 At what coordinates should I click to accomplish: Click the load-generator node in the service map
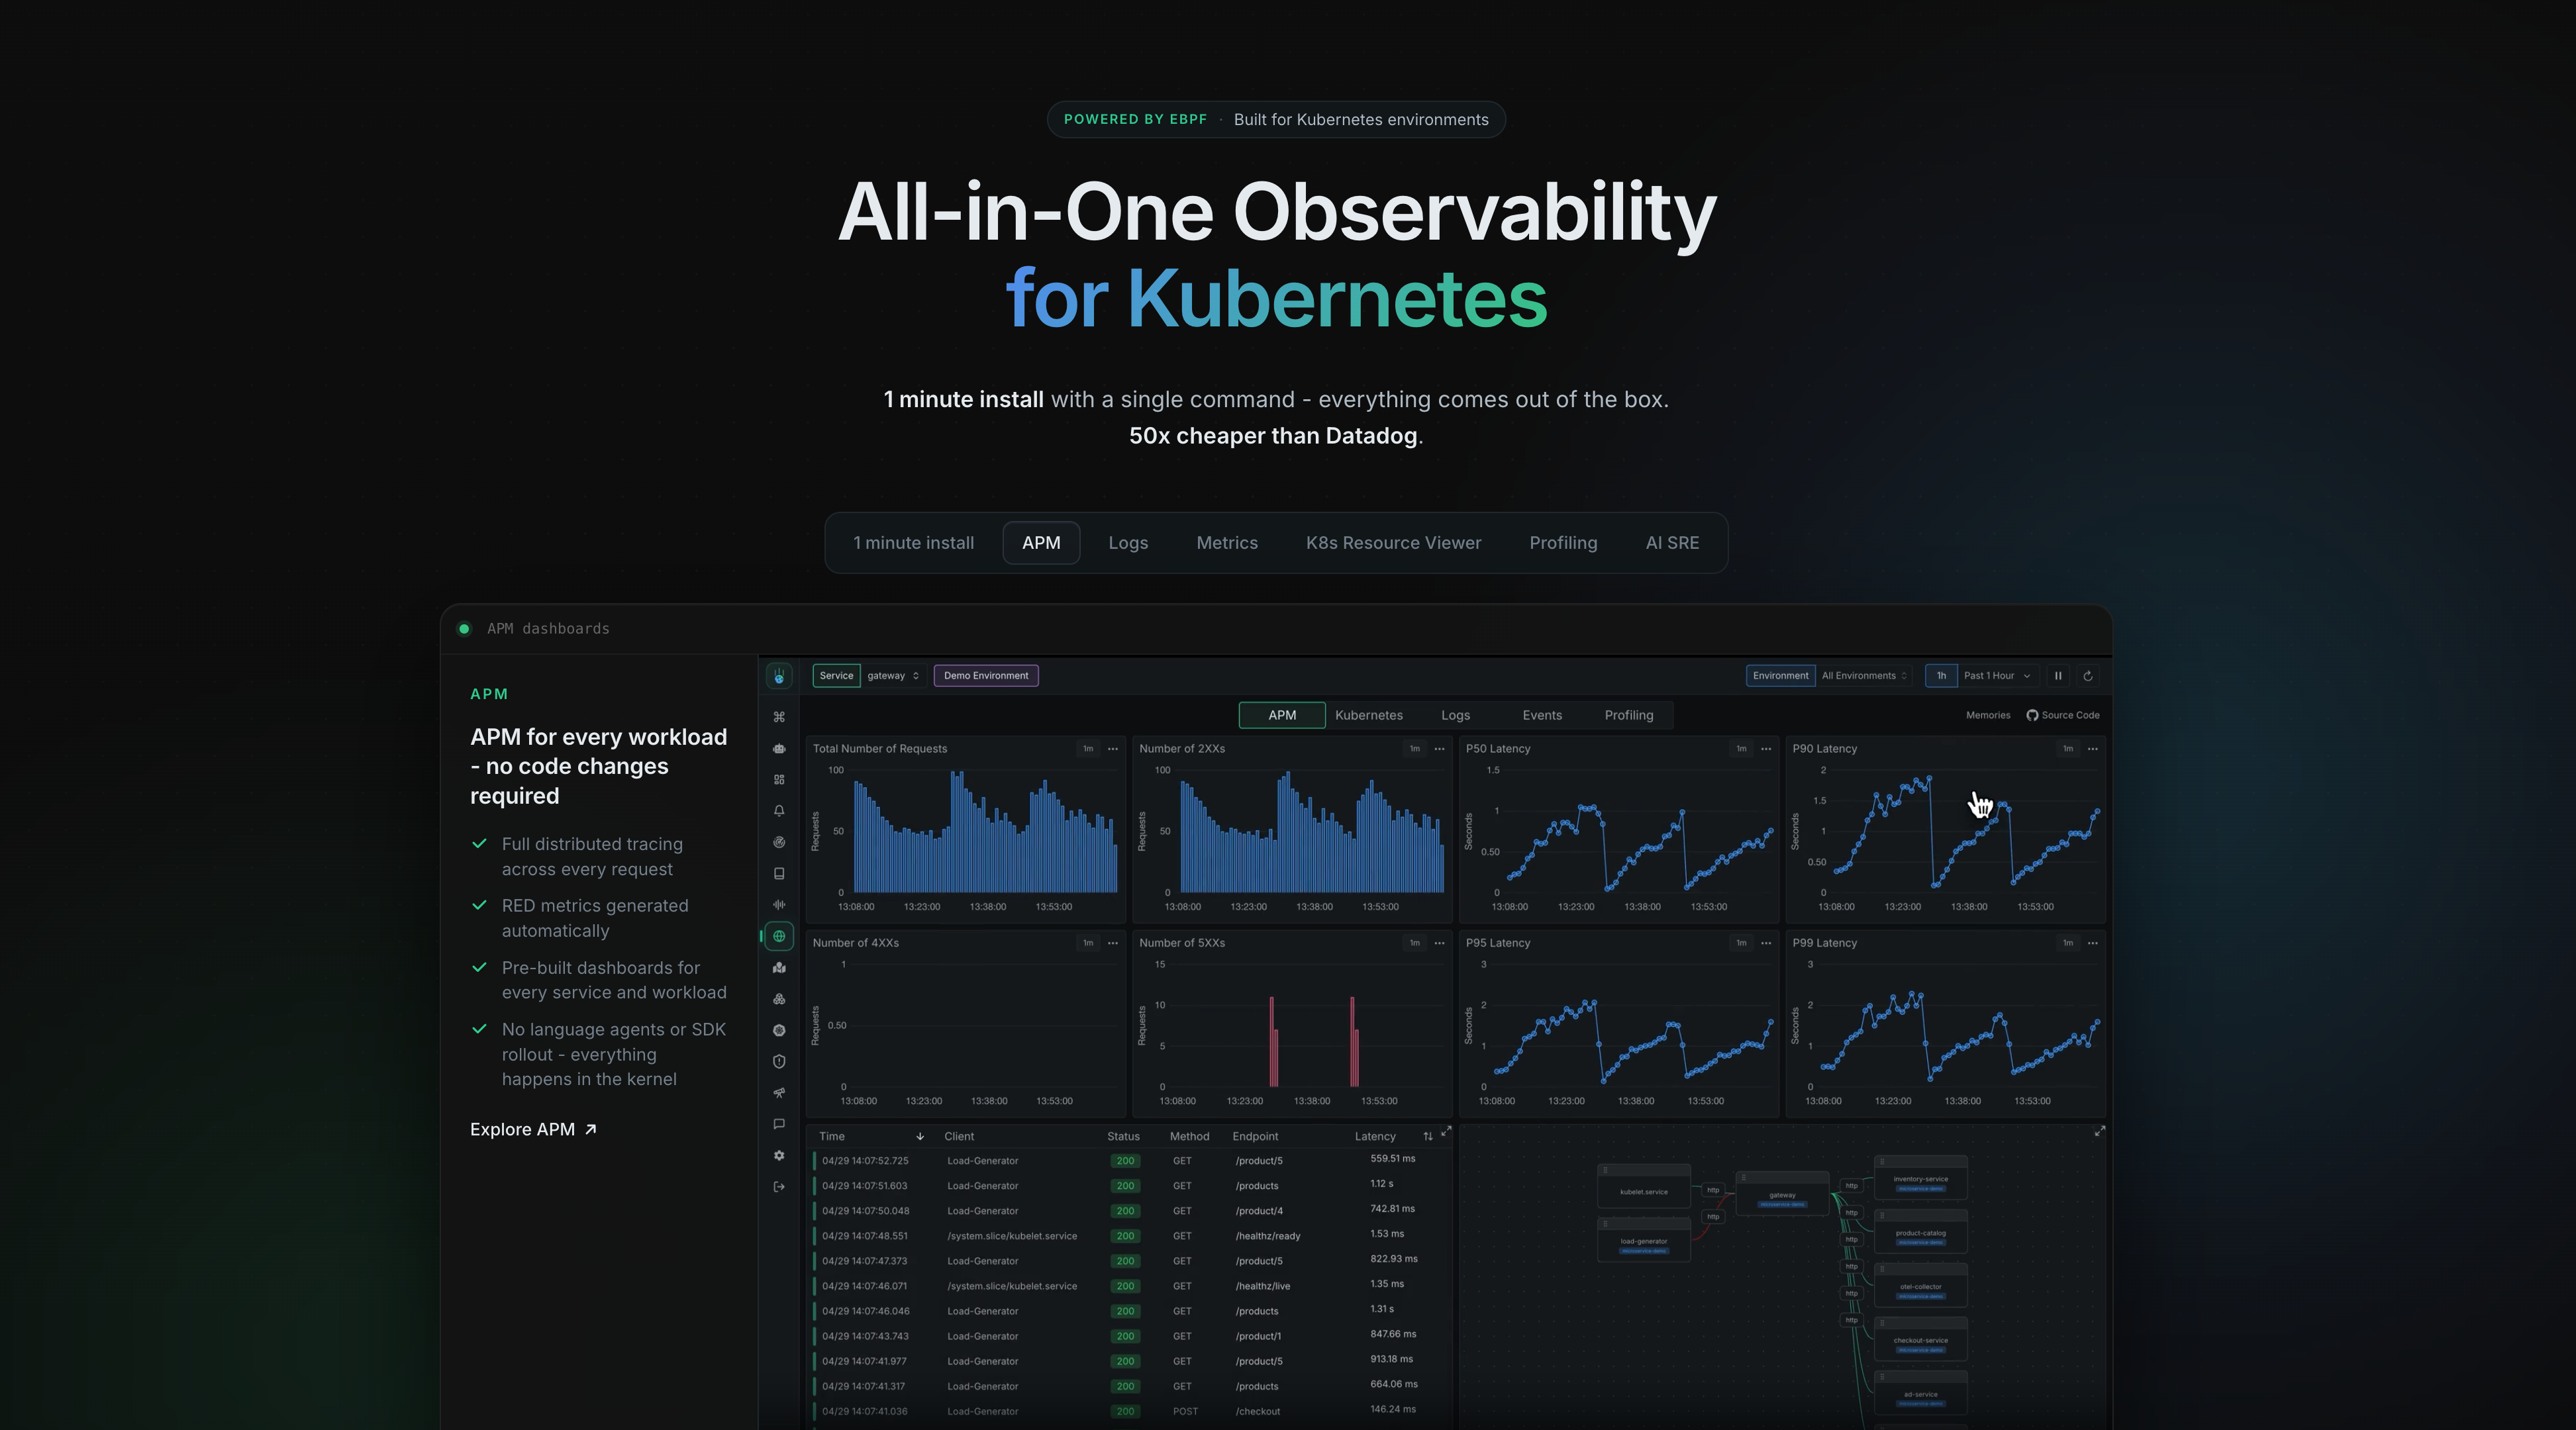1643,1240
